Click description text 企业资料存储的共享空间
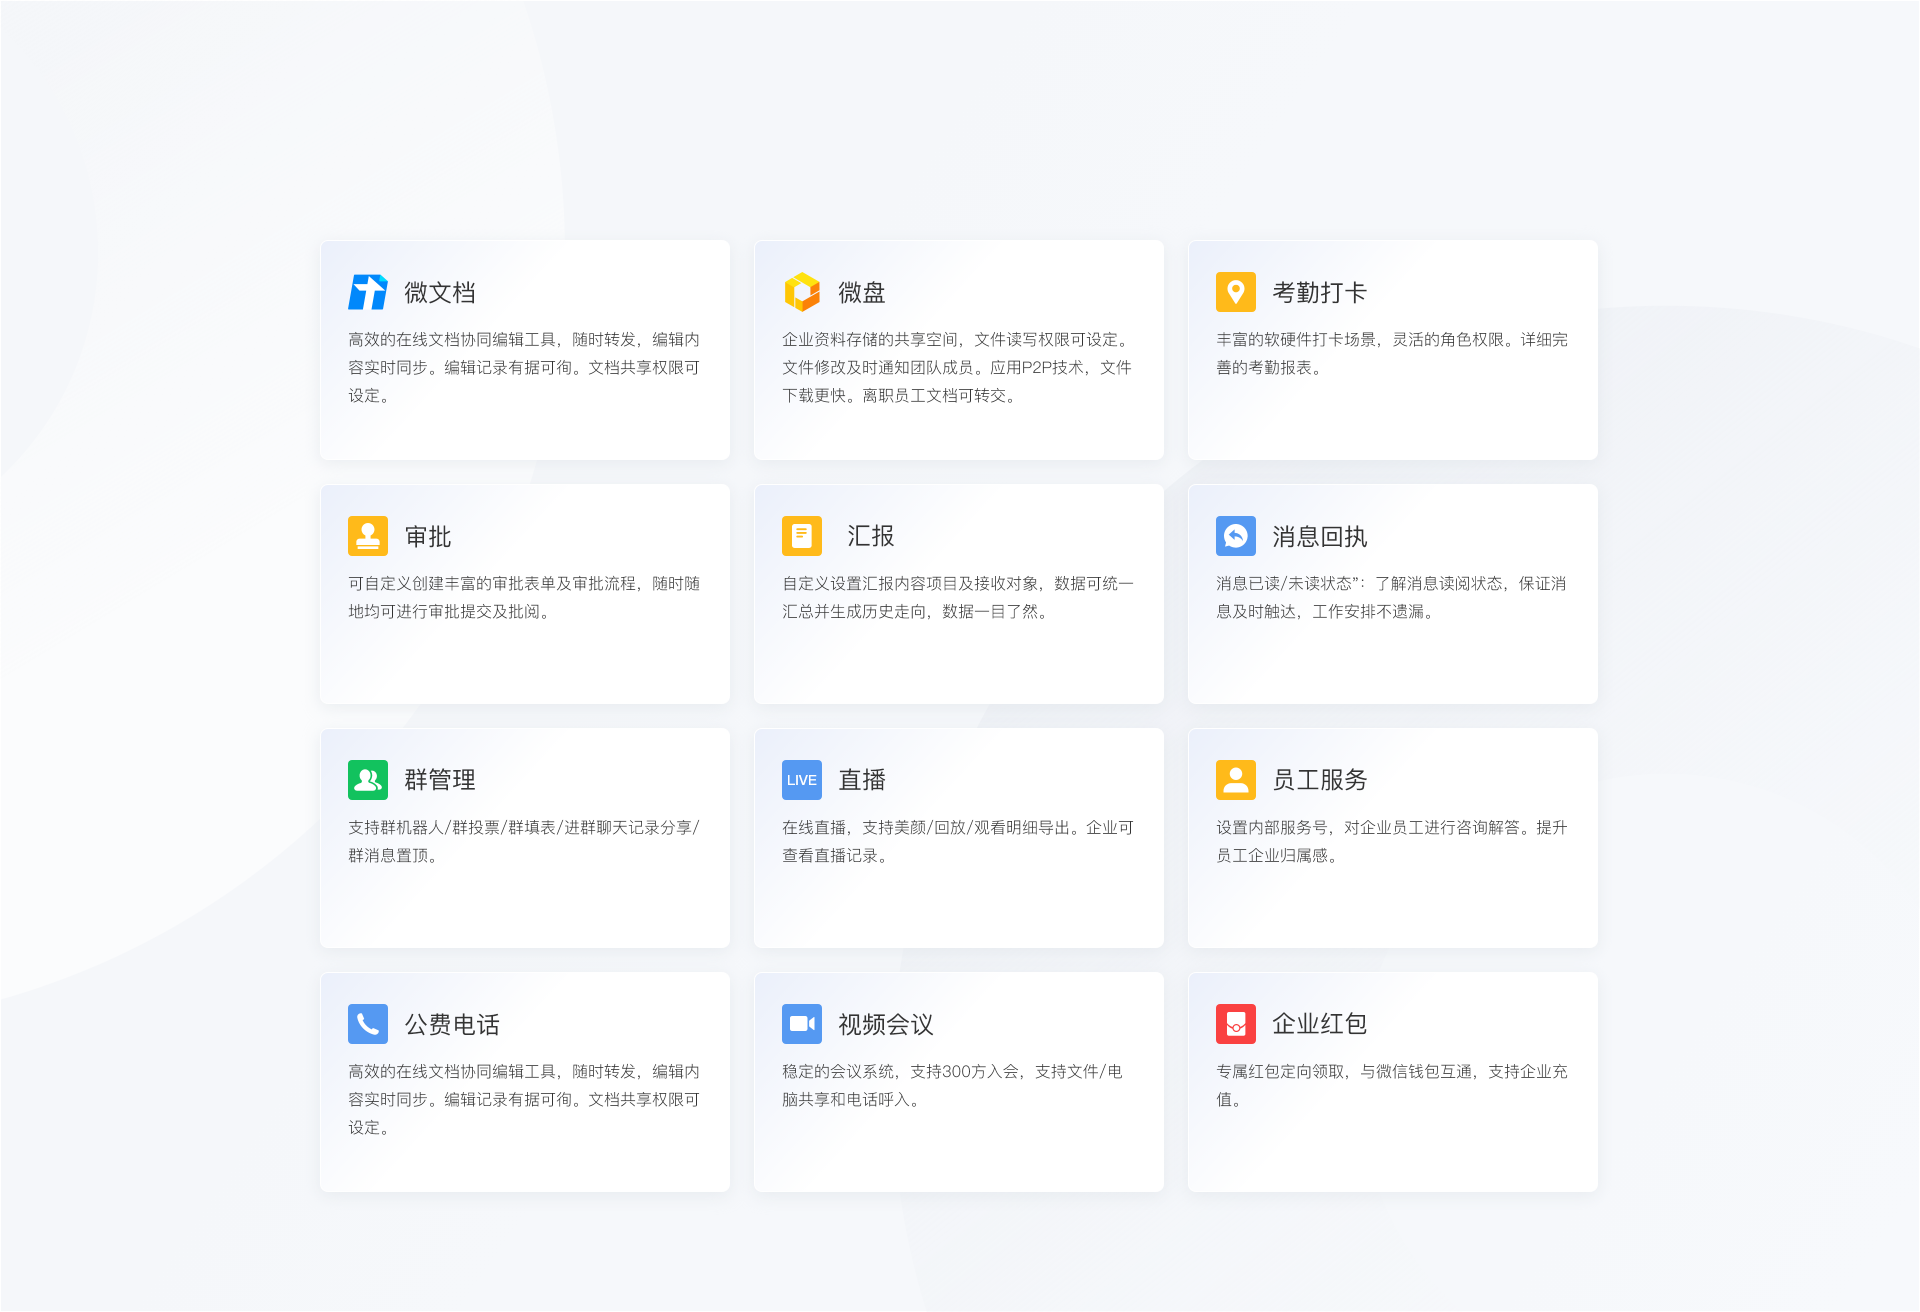Image resolution: width=1920 pixels, height=1312 pixels. pyautogui.click(x=958, y=368)
